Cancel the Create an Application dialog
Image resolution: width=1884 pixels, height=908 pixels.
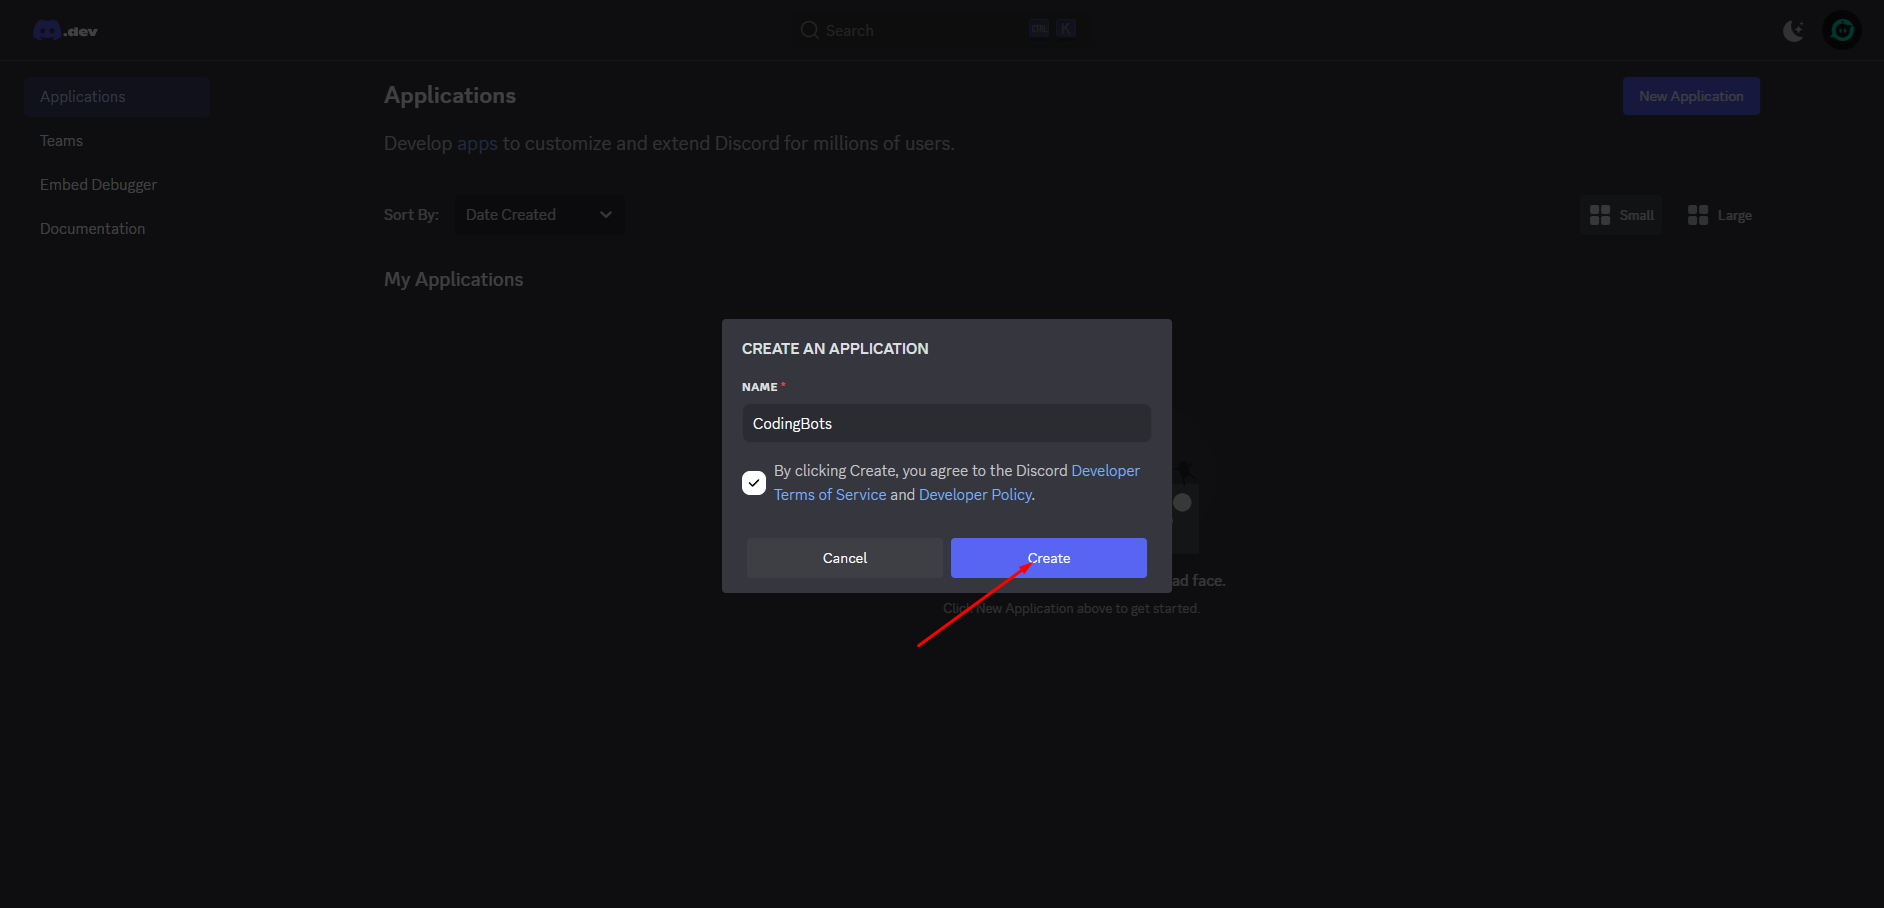[x=845, y=558]
